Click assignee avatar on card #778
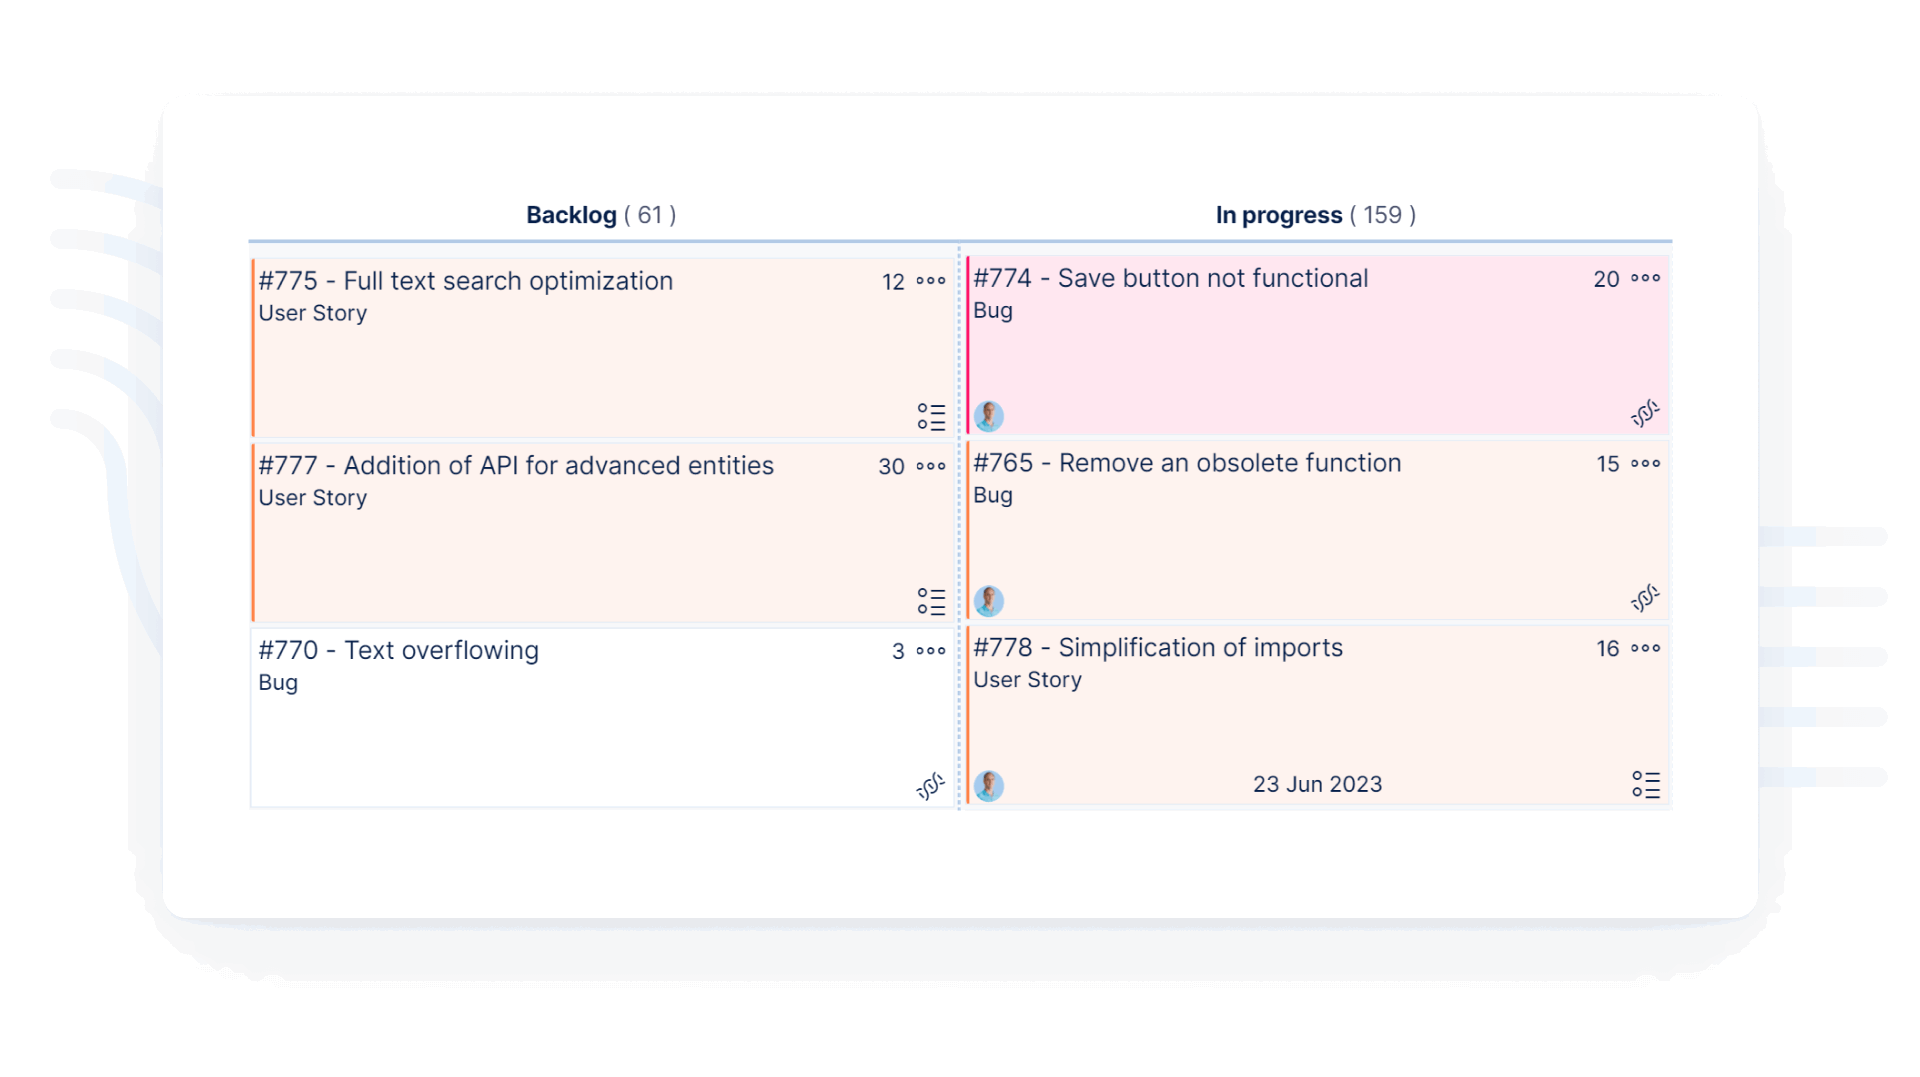Viewport: 1920px width, 1077px height. (x=989, y=786)
